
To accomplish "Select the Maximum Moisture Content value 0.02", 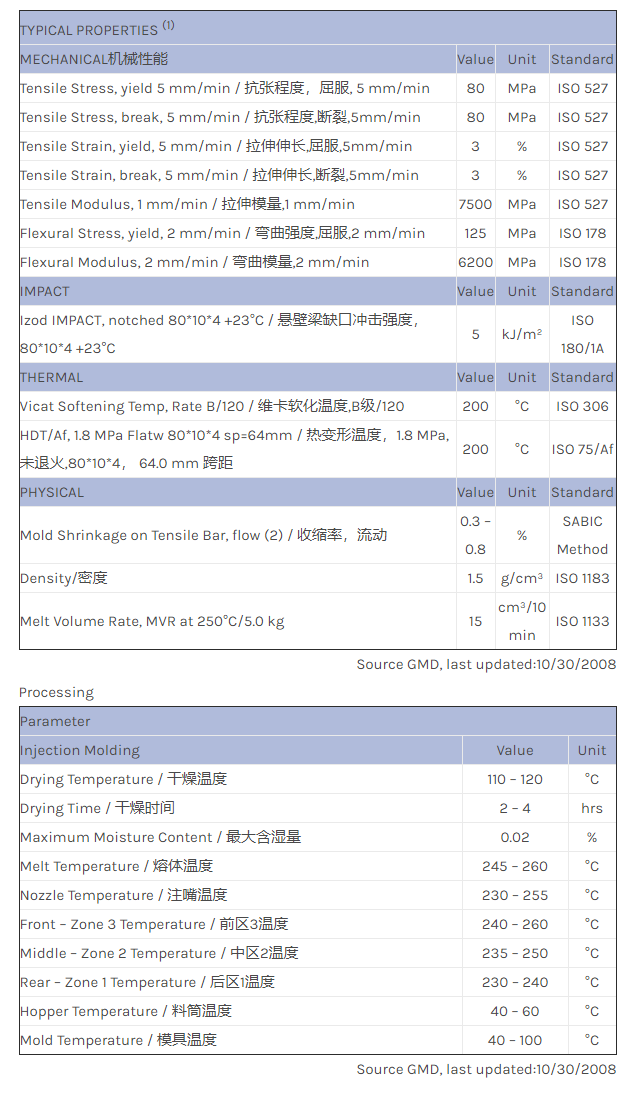I will [x=515, y=837].
